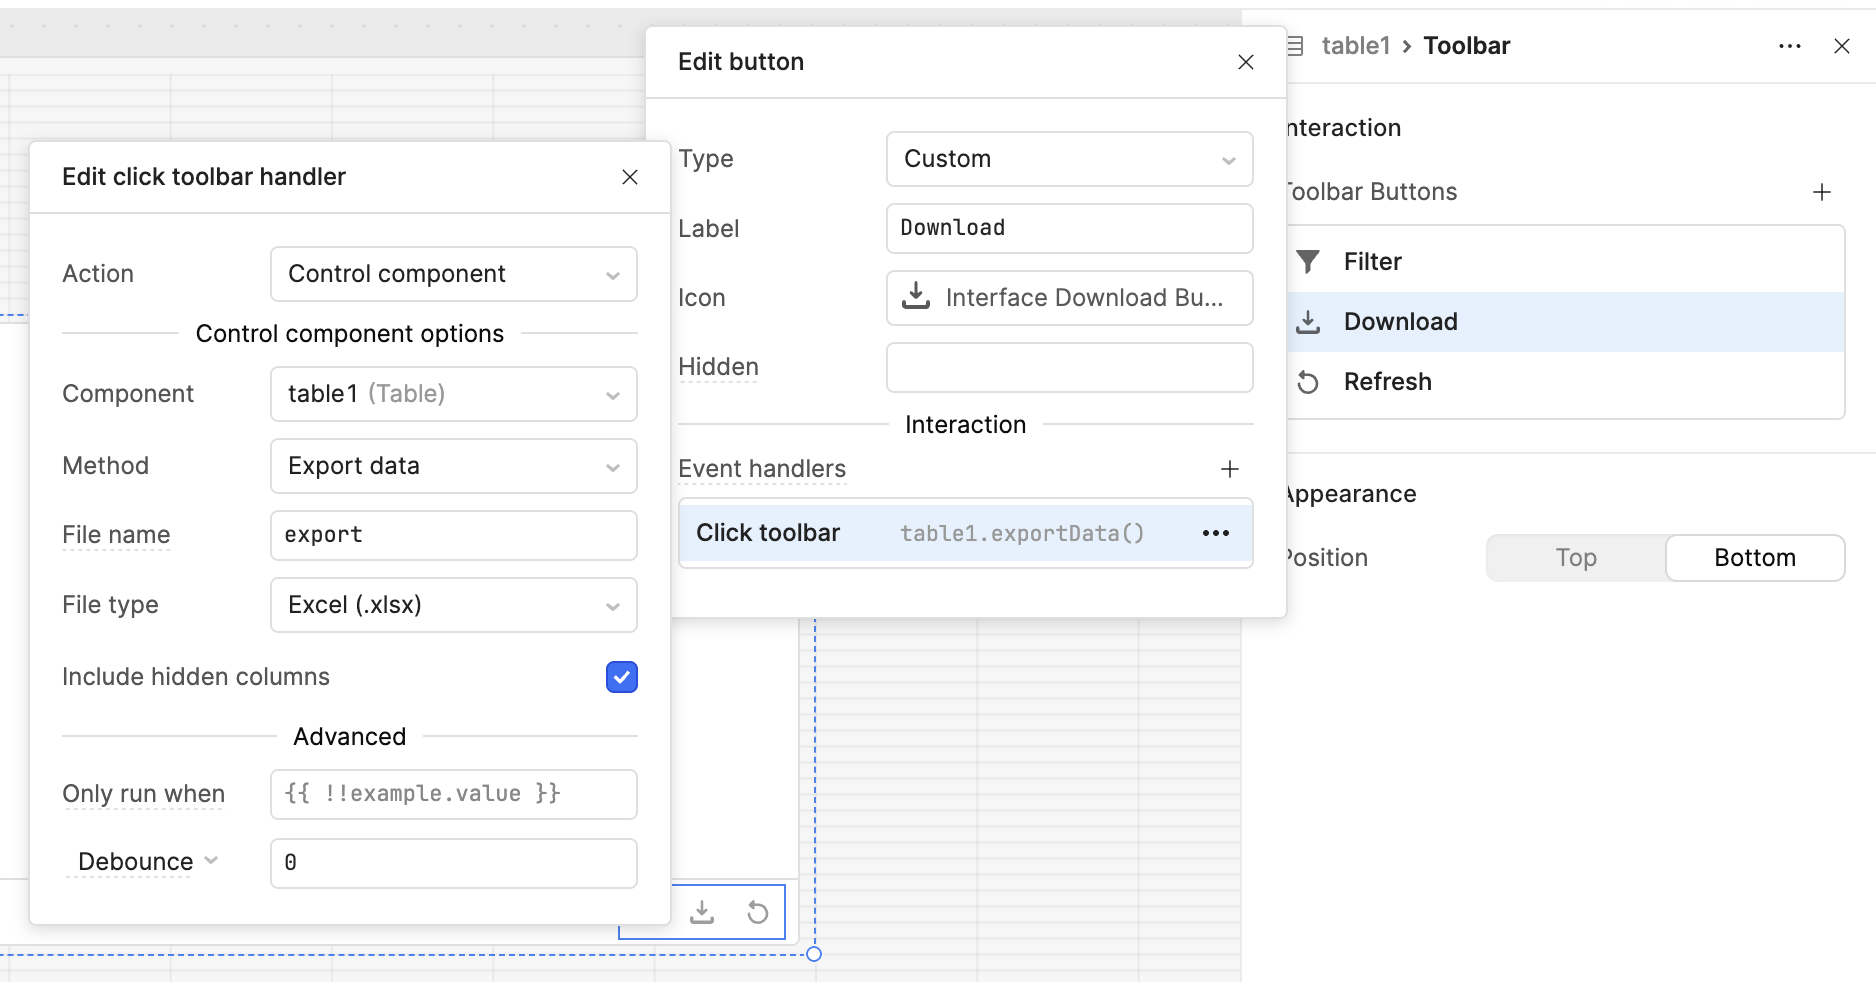Click the File name field containing export
1876x982 pixels.
(453, 535)
